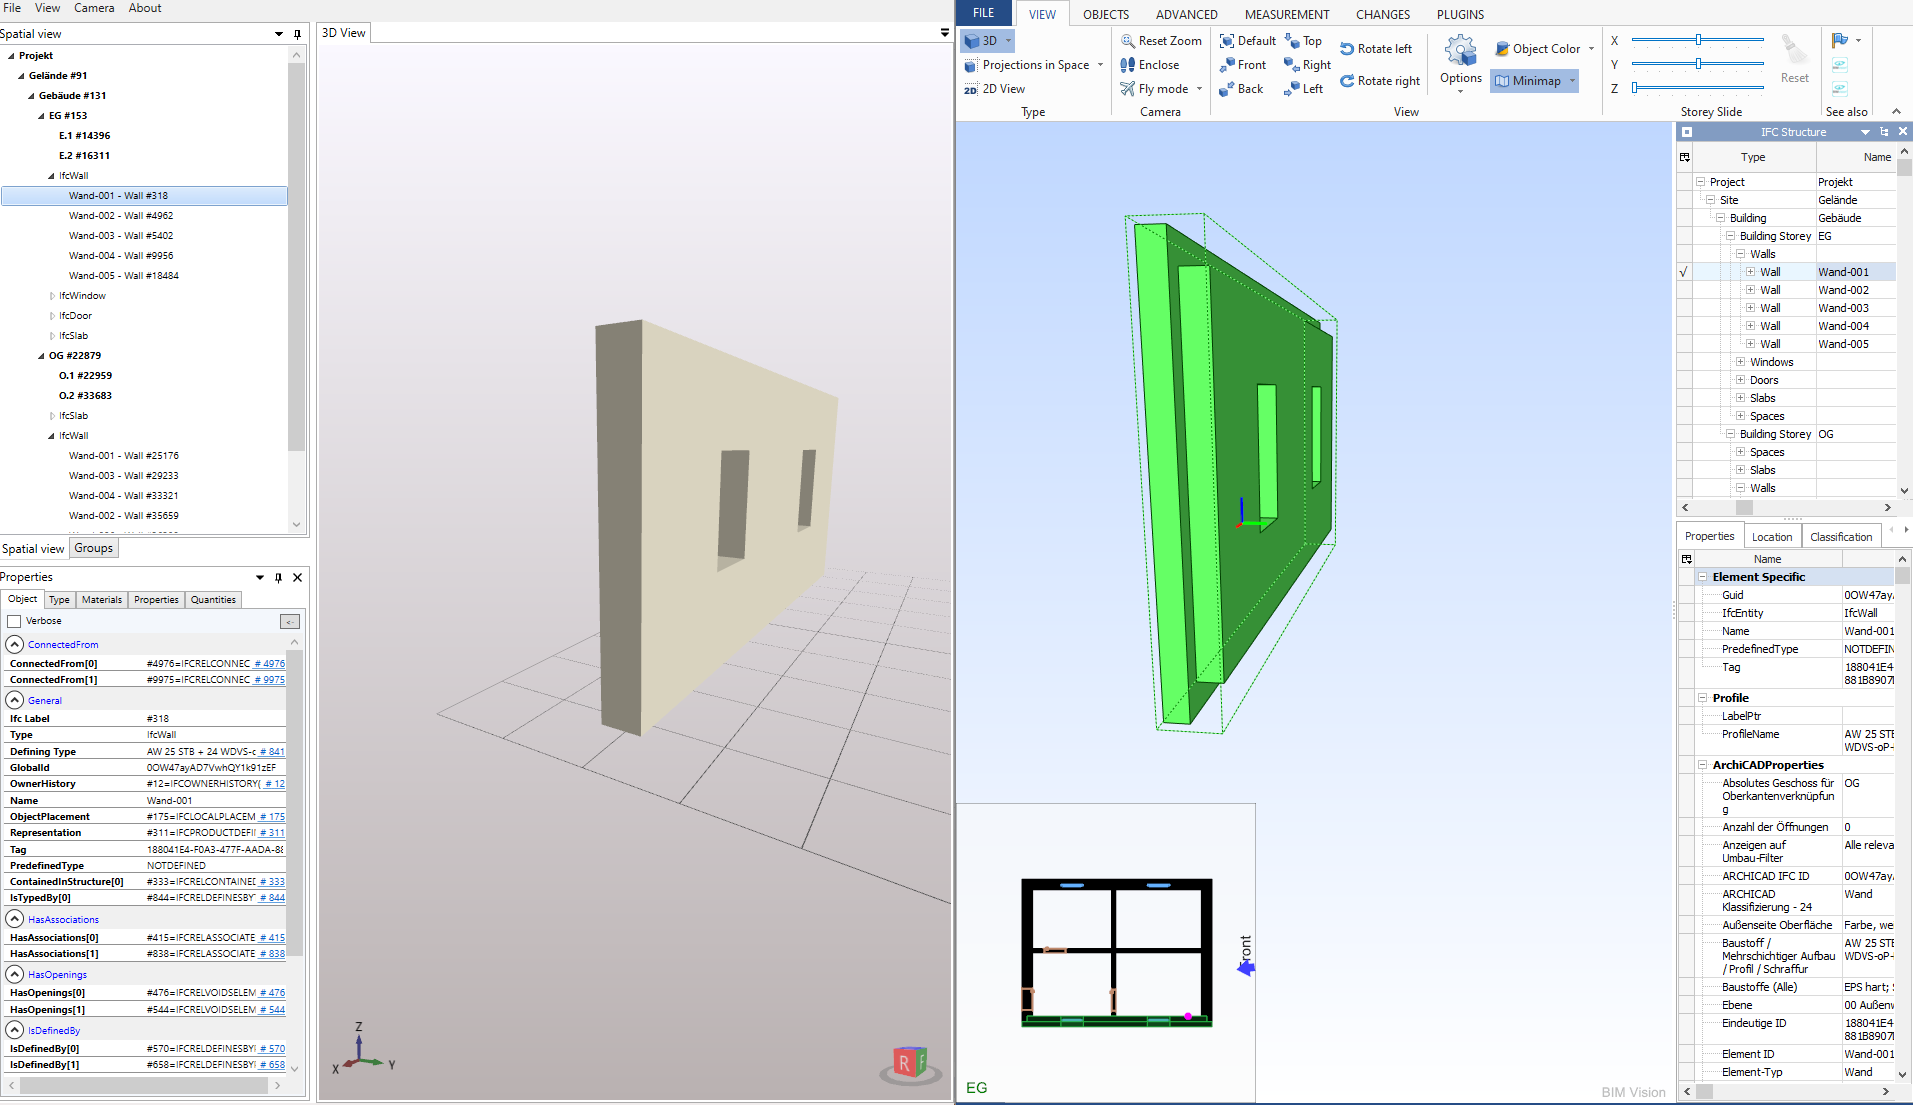Check the selection cell for Wand-004 row

coord(1684,326)
